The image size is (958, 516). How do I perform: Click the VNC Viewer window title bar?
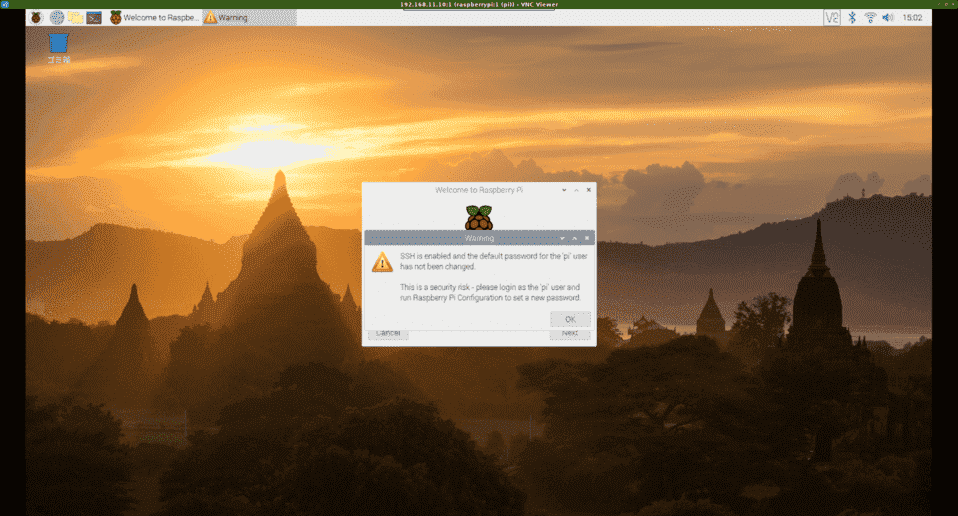(479, 4)
